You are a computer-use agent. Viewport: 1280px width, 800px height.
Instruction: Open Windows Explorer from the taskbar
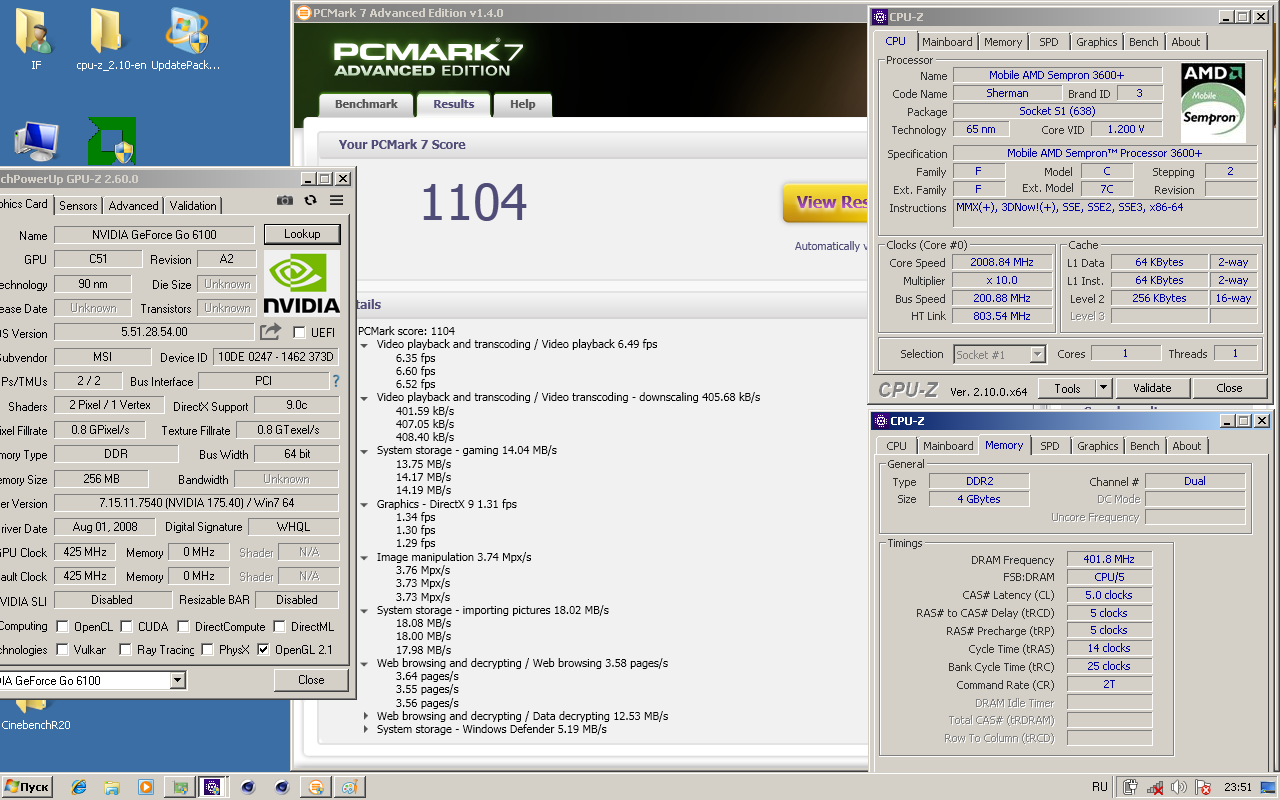[112, 787]
